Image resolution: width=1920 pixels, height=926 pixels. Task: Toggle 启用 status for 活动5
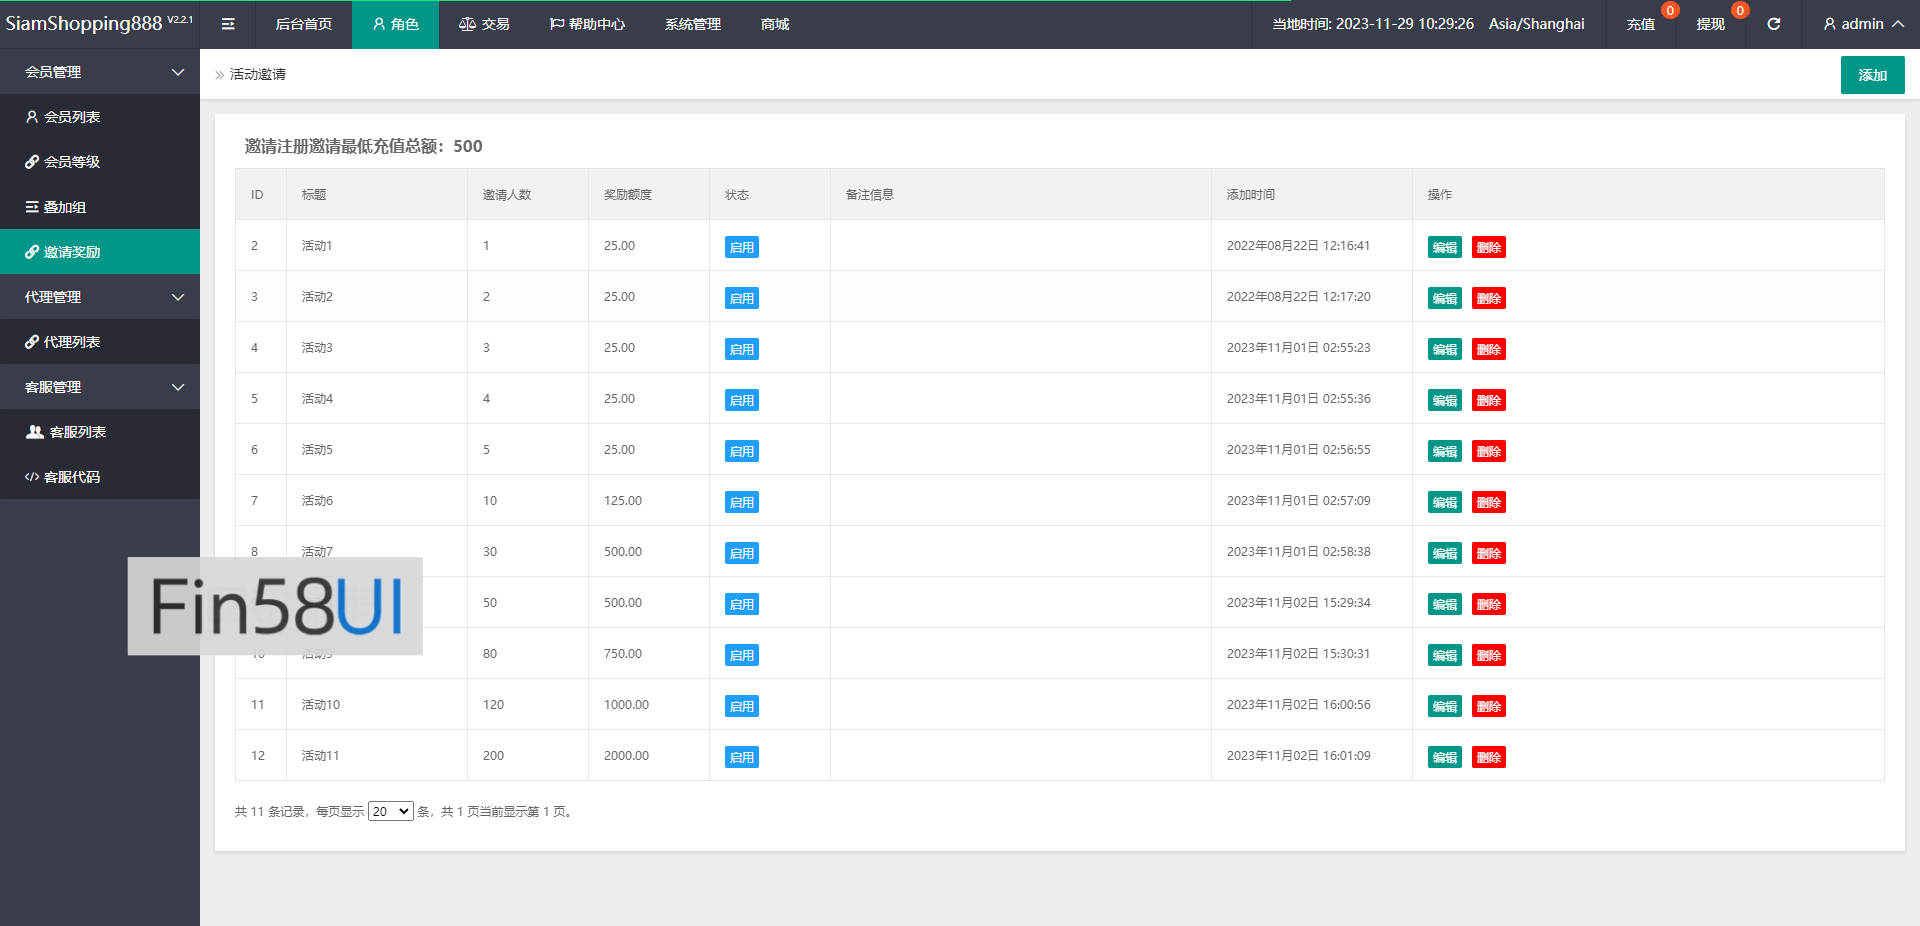click(x=742, y=451)
